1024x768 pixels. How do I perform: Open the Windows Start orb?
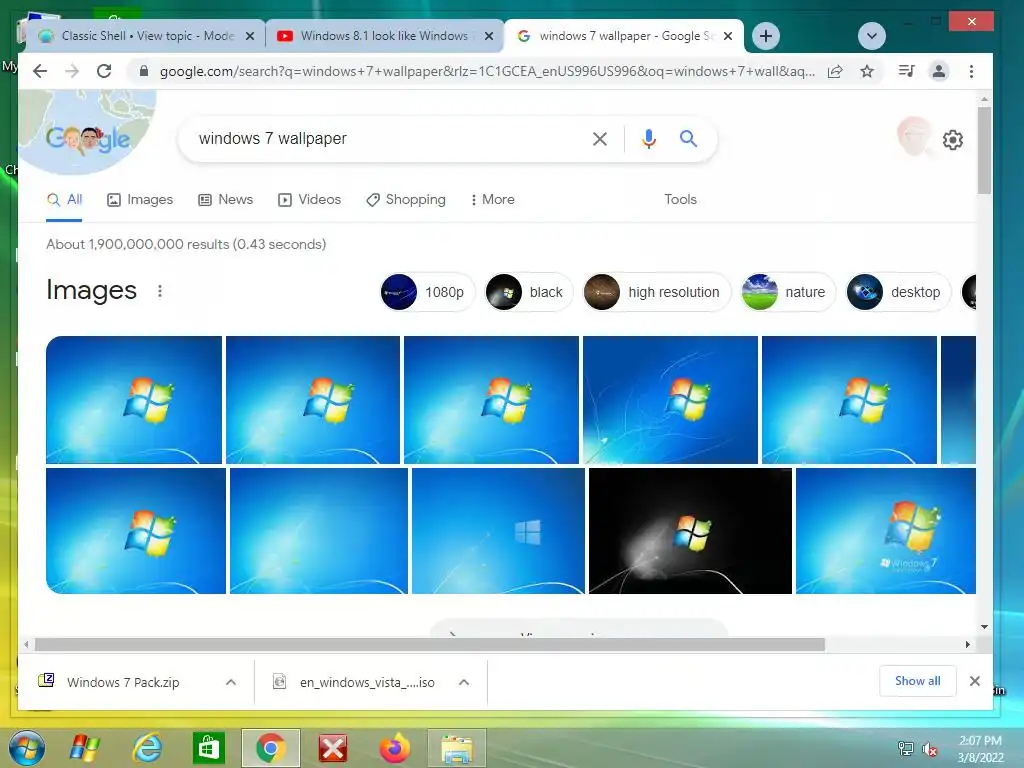coord(27,748)
